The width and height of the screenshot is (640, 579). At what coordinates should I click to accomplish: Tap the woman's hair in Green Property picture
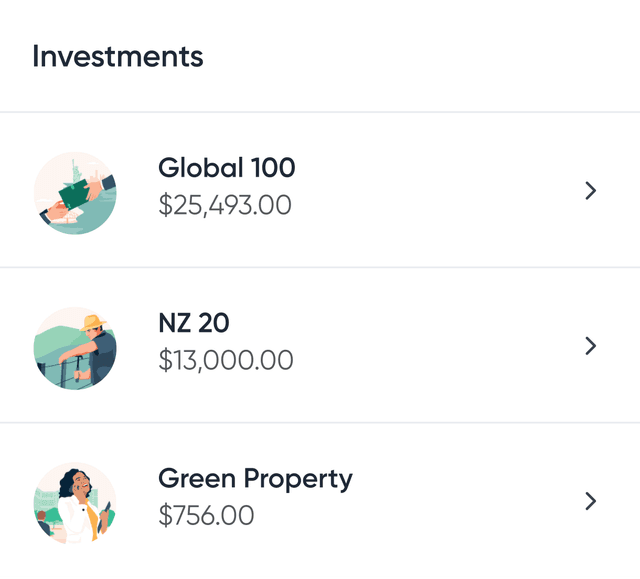(68, 482)
